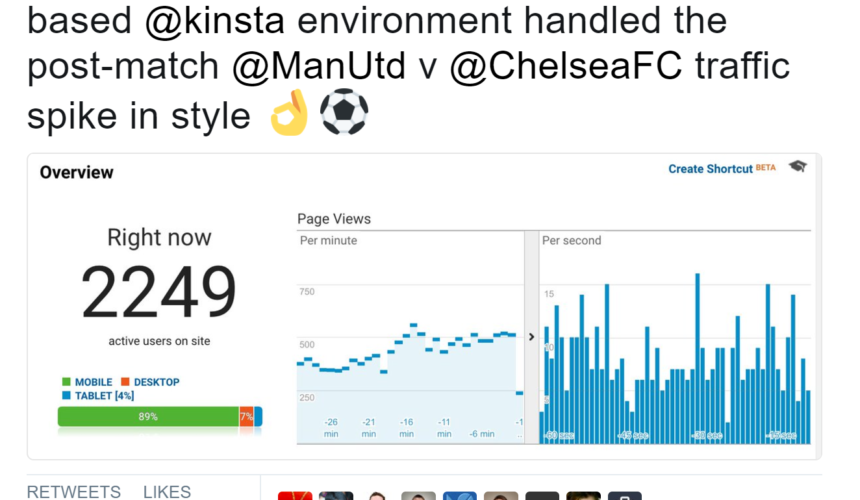The height and width of the screenshot is (500, 860).
Task: Click the first red avatar thumbnail
Action: click(x=295, y=496)
